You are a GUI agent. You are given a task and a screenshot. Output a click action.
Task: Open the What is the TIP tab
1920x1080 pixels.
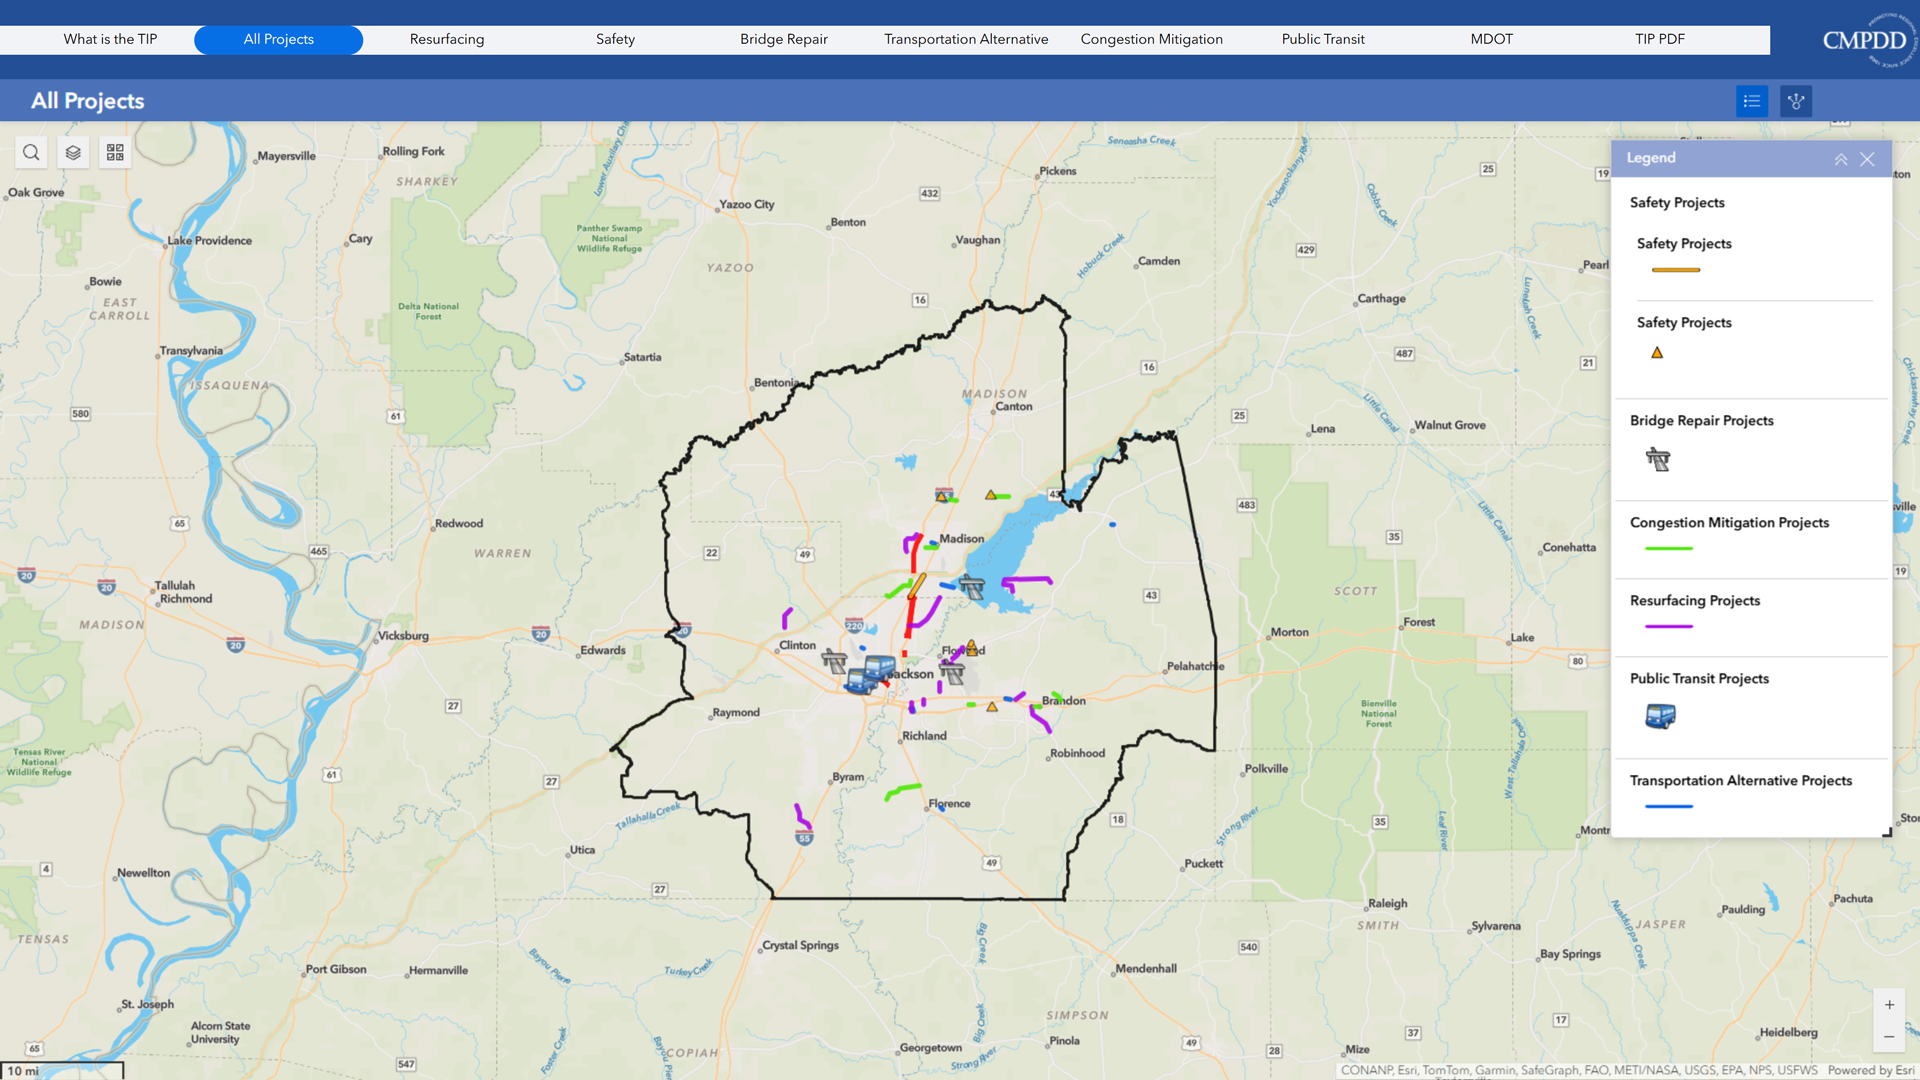(x=110, y=39)
